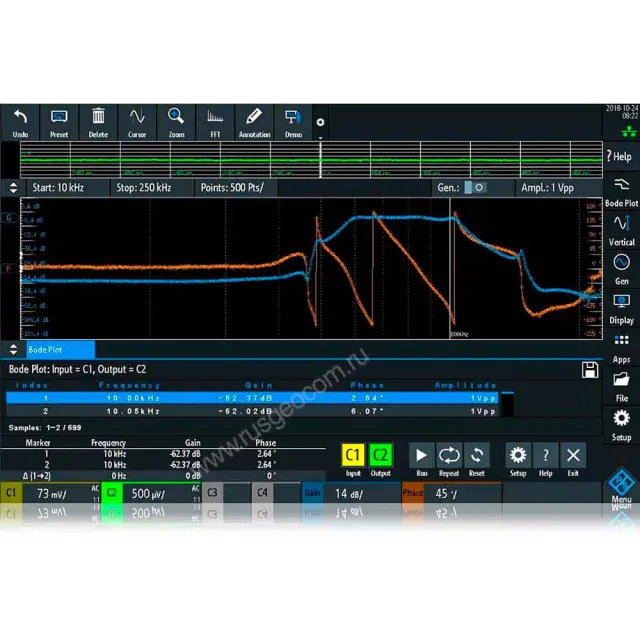Click the Undo icon in toolbar
The image size is (640, 640).
click(x=20, y=122)
